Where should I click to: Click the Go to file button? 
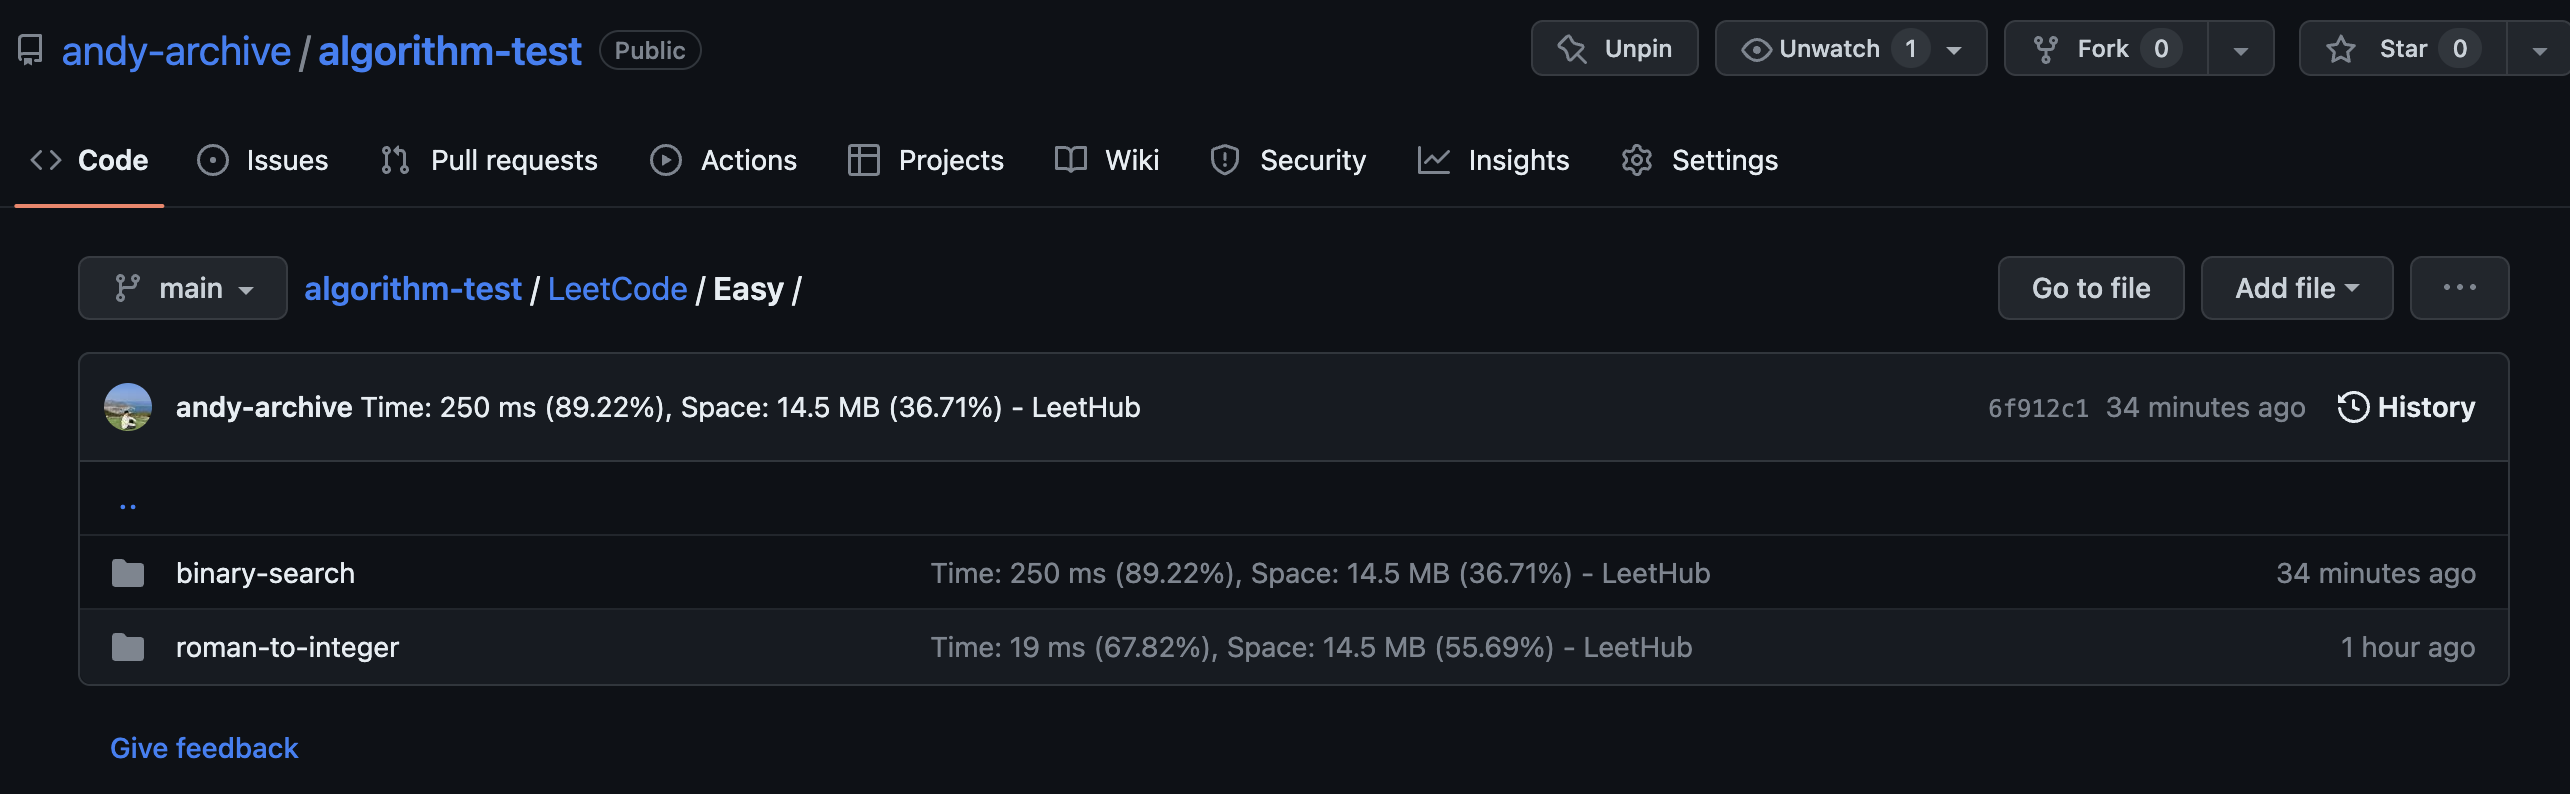pos(2091,288)
